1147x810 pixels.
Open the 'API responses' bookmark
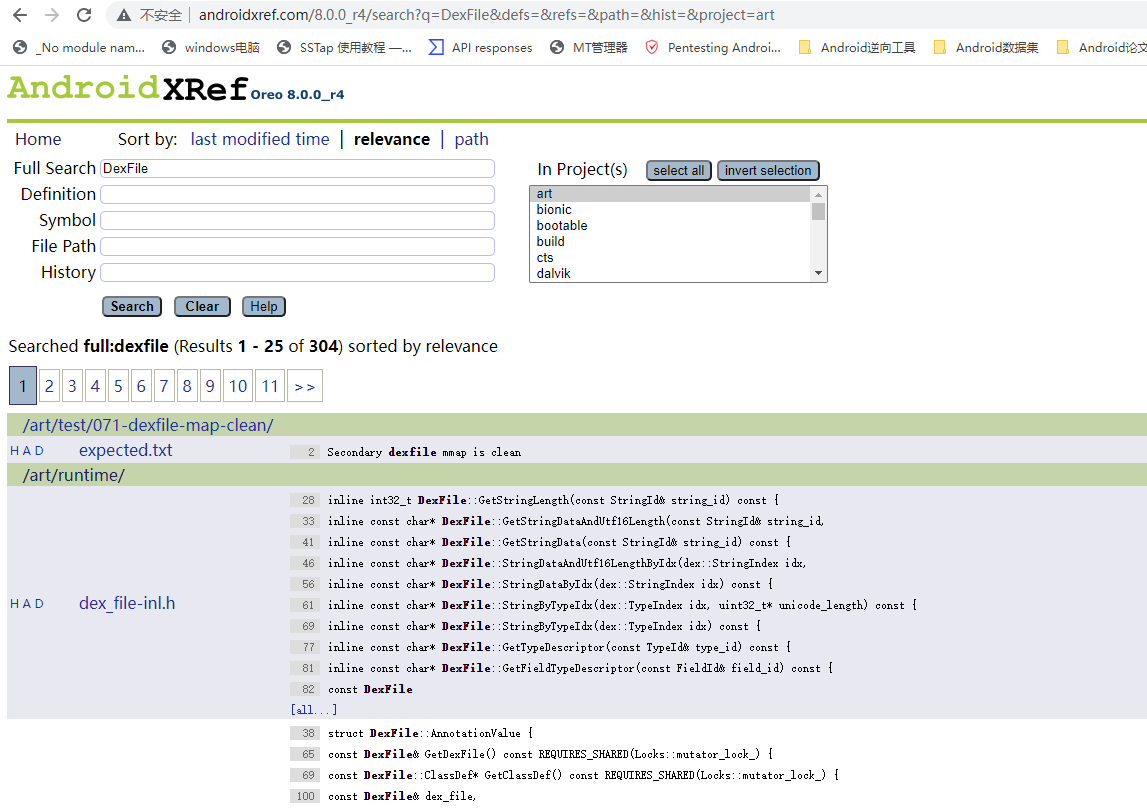pos(481,48)
